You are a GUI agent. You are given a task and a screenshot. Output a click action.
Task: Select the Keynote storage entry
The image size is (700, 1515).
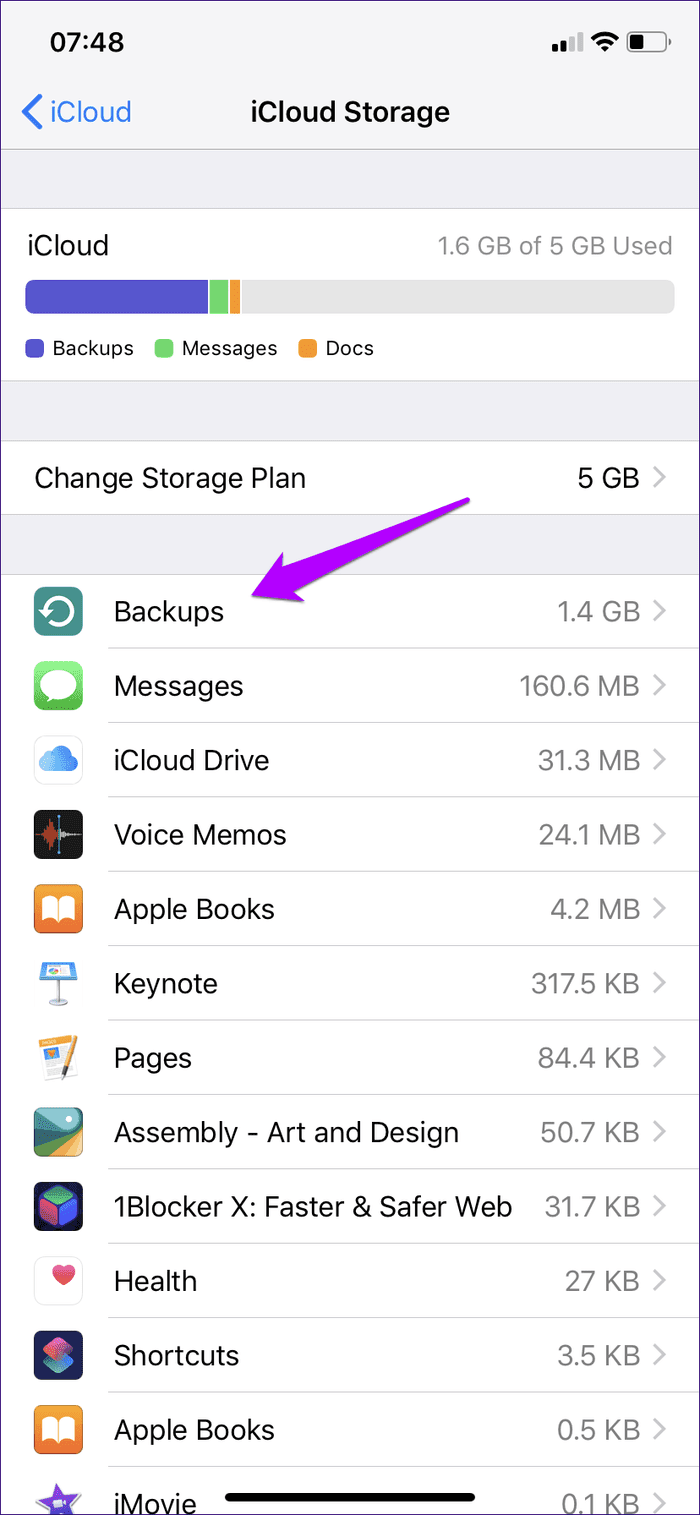tap(166, 983)
